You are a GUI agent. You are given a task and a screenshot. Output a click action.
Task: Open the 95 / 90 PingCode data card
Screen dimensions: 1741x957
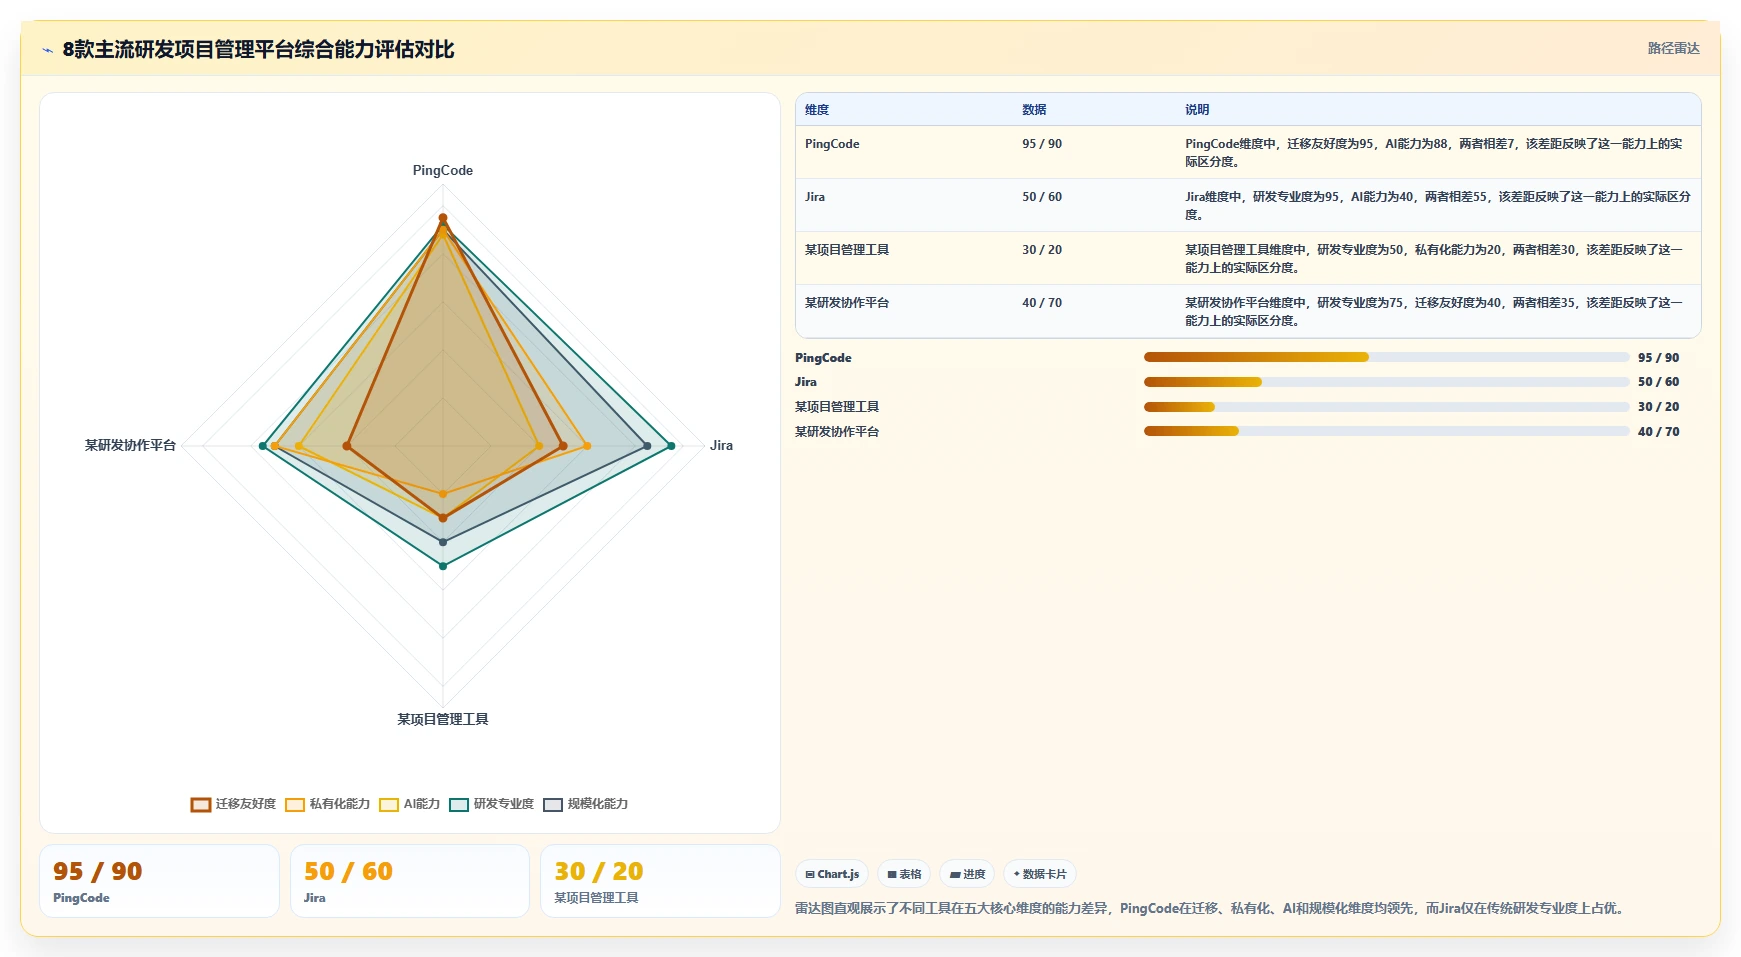(159, 881)
